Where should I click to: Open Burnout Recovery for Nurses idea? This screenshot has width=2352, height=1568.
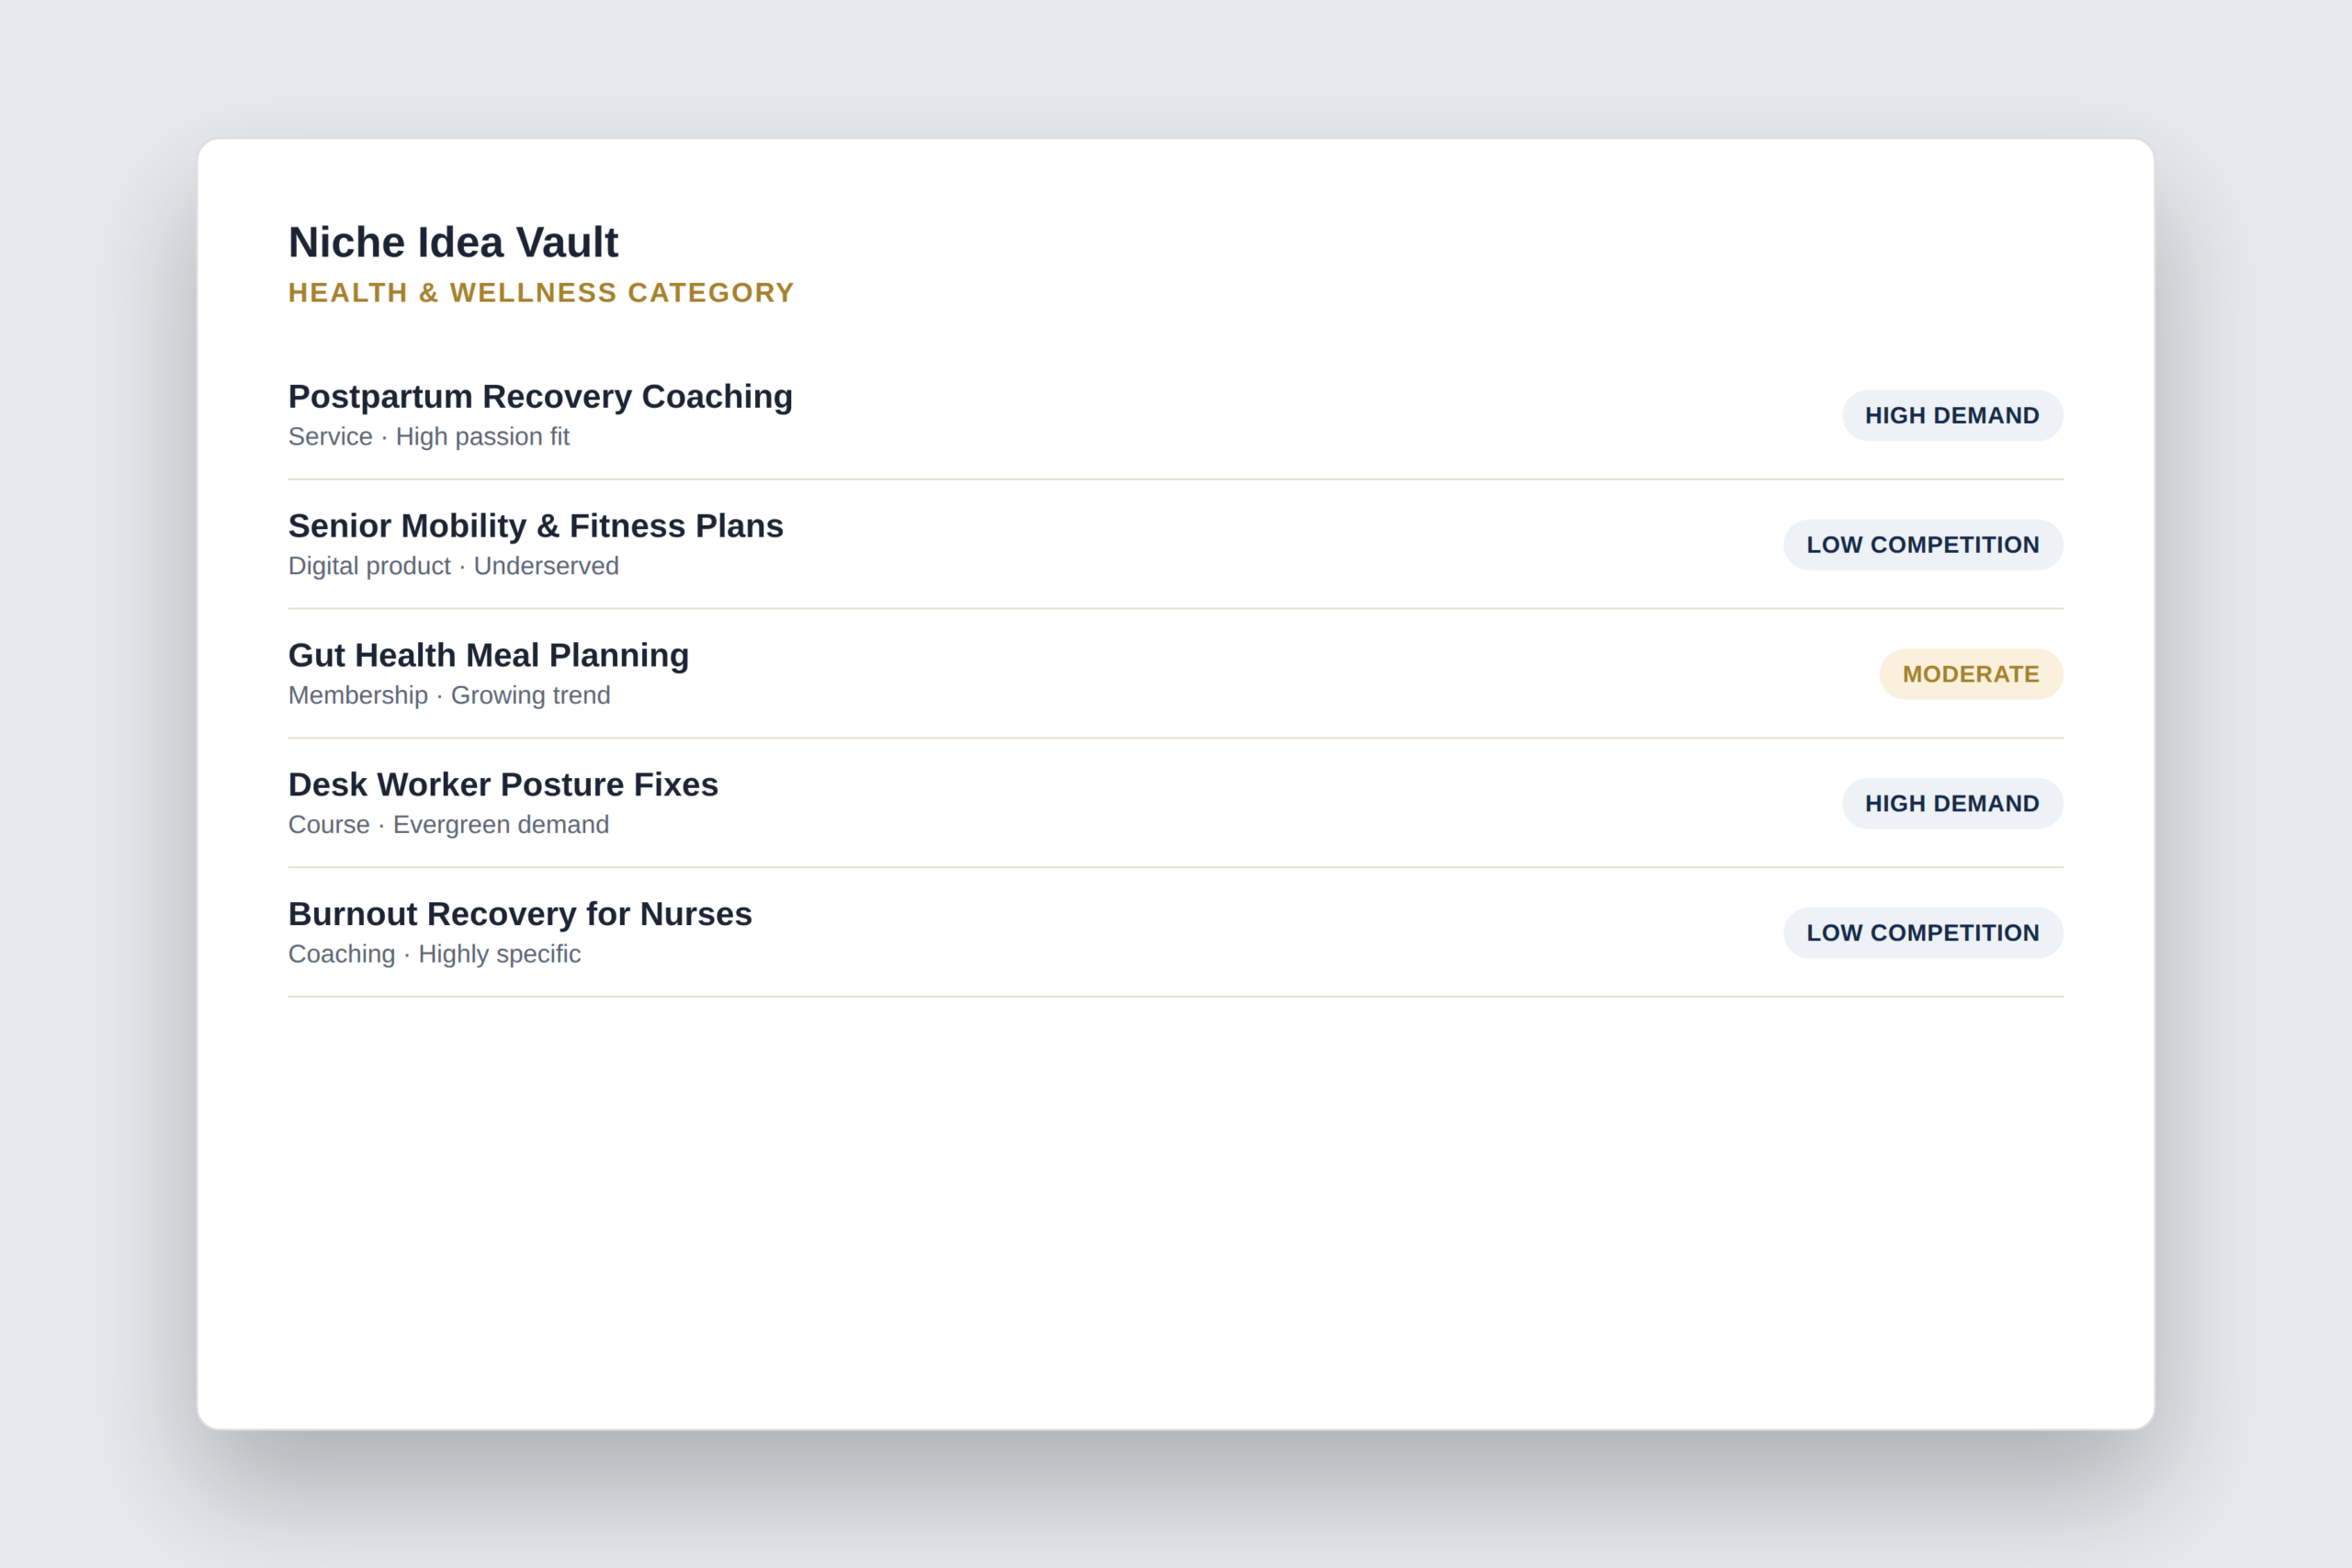[x=520, y=914]
